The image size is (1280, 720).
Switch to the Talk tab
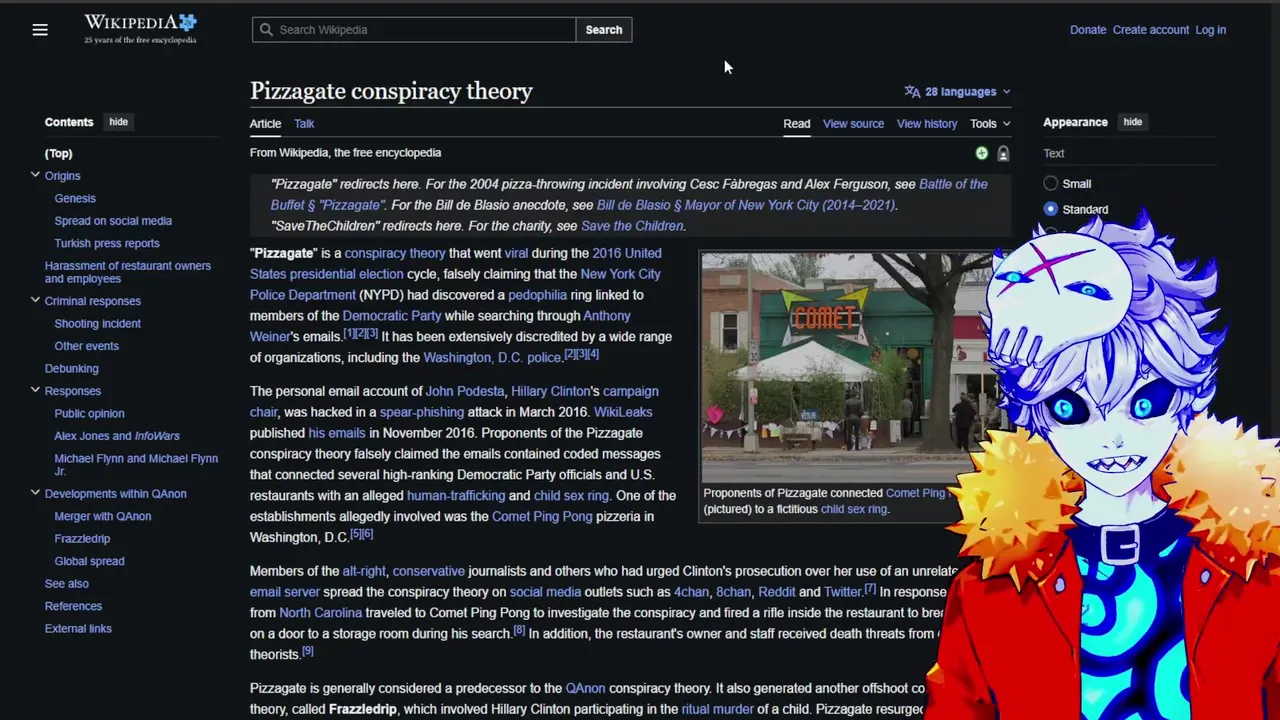click(304, 124)
